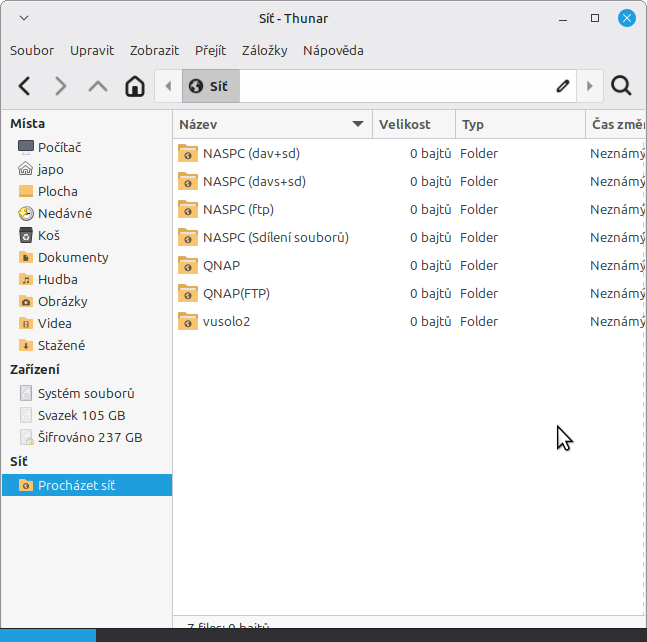Click the Název column sort arrow

[x=358, y=125]
